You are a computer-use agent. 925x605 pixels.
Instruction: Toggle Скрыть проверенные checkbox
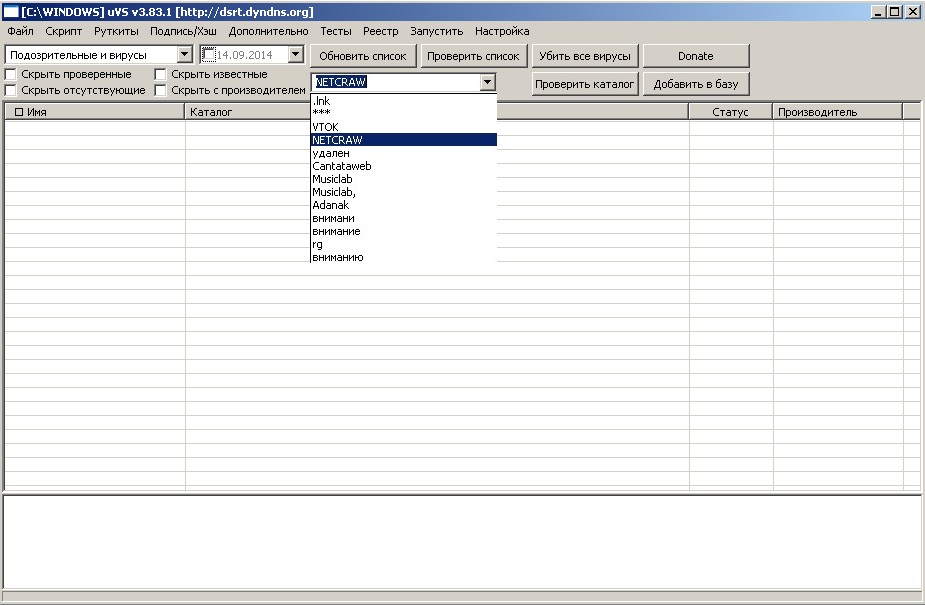tap(11, 74)
